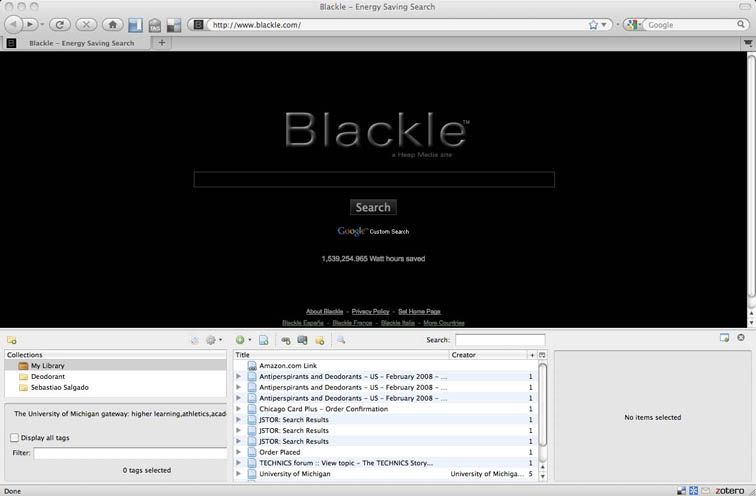
Task: Open the Actions gear dropdown arrow
Action: coord(220,340)
